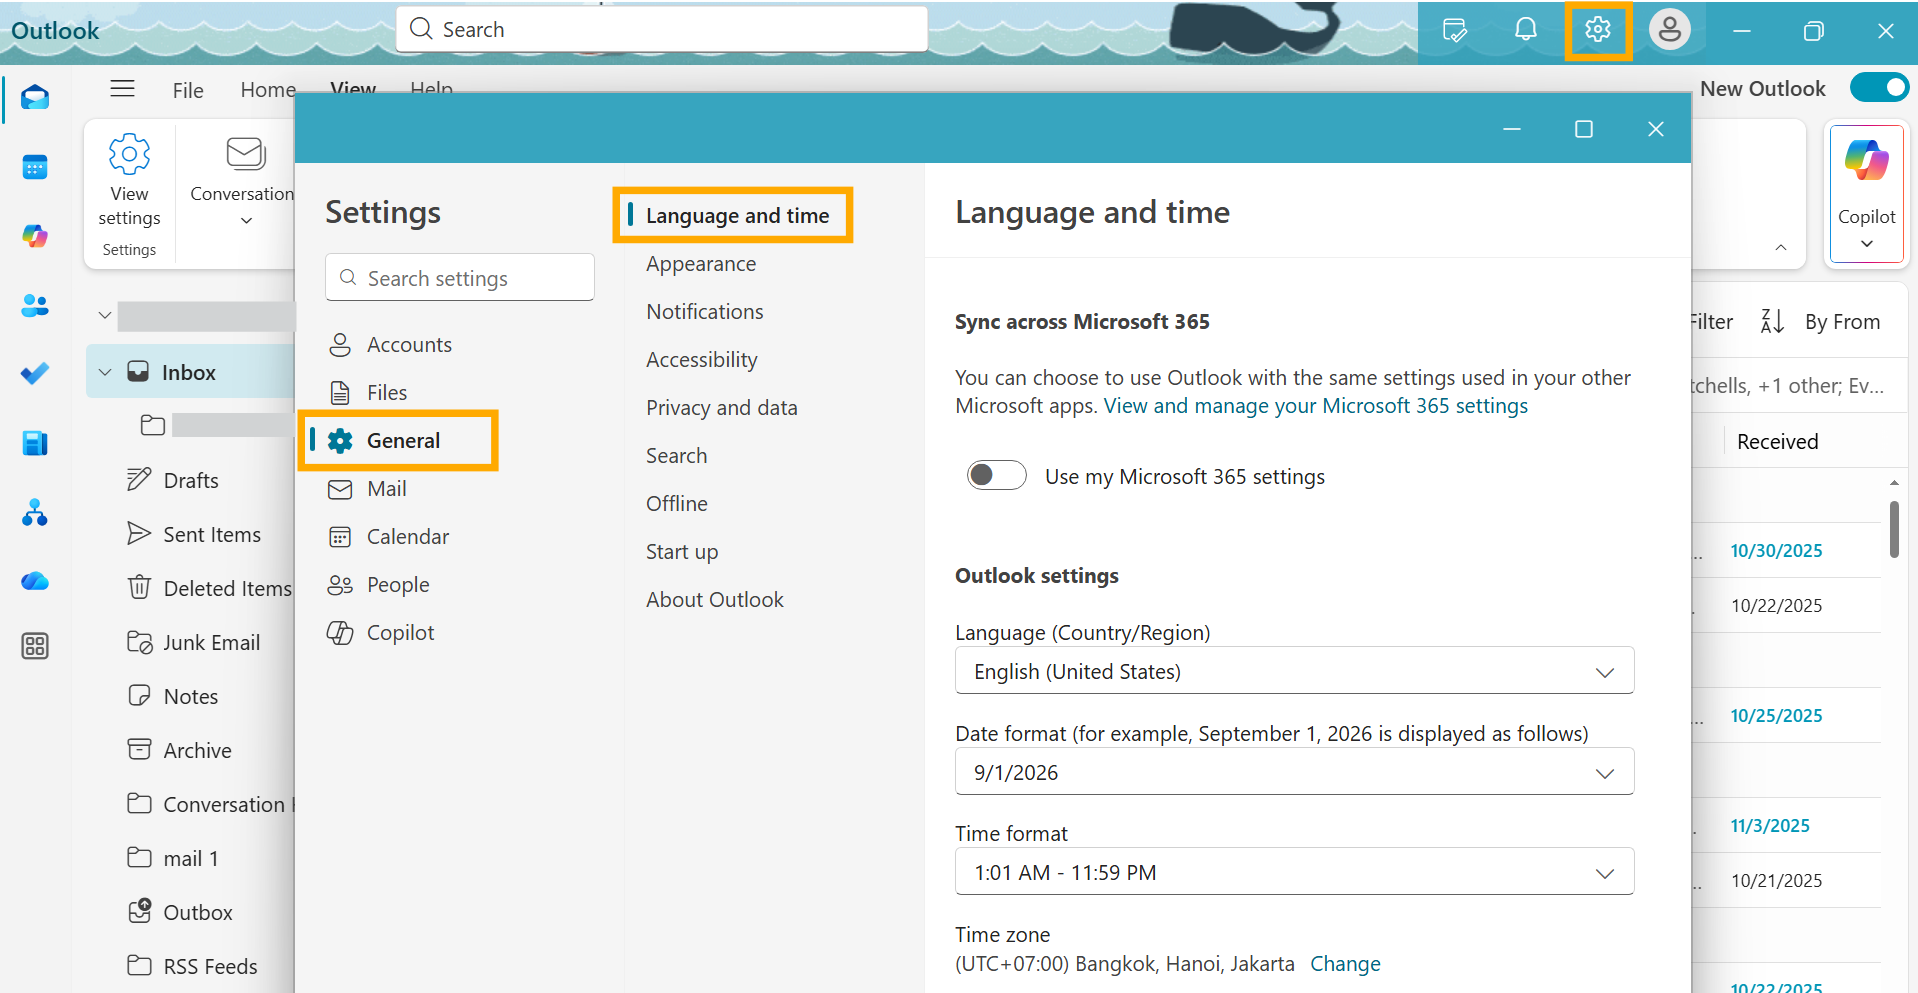Open the Start up settings page
The width and height of the screenshot is (1918, 993).
coord(681,552)
